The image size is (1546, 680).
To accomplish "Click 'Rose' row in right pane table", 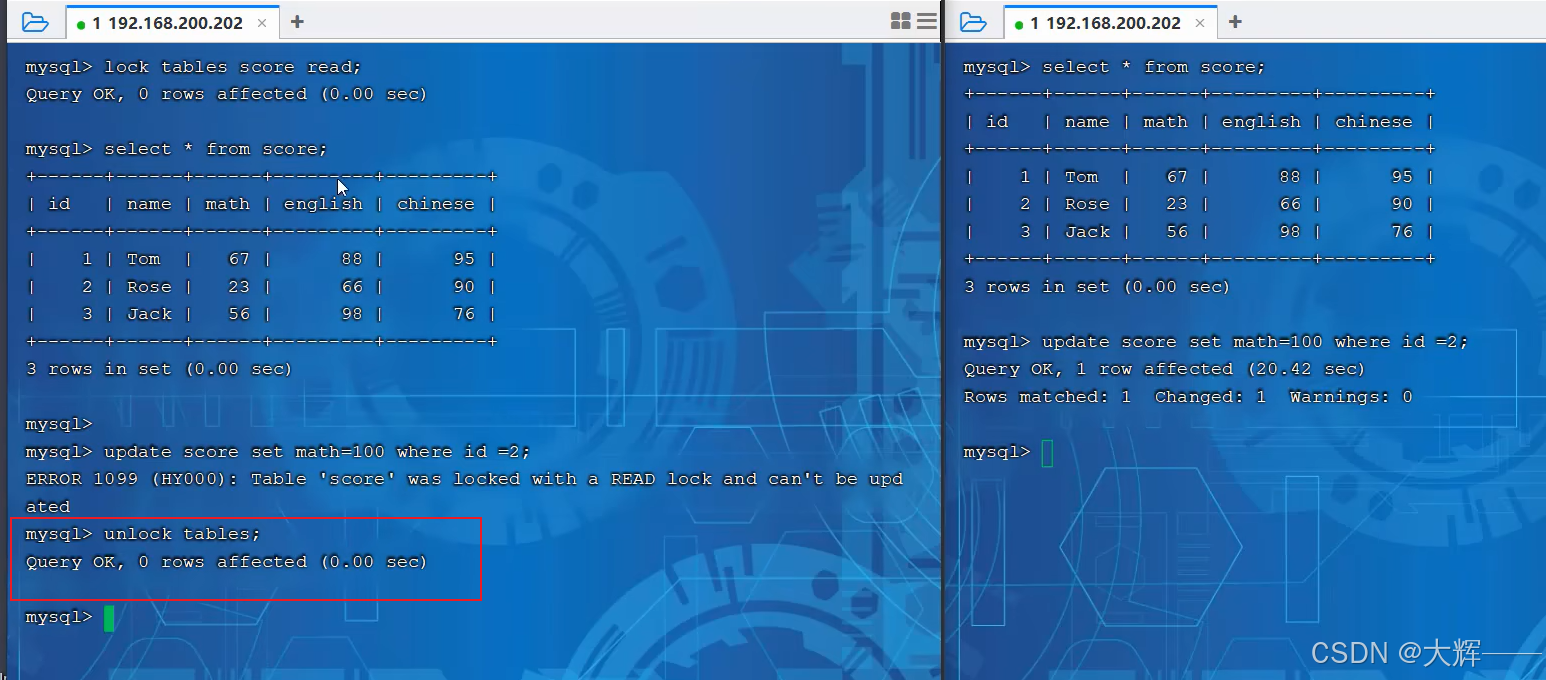I will click(1199, 204).
